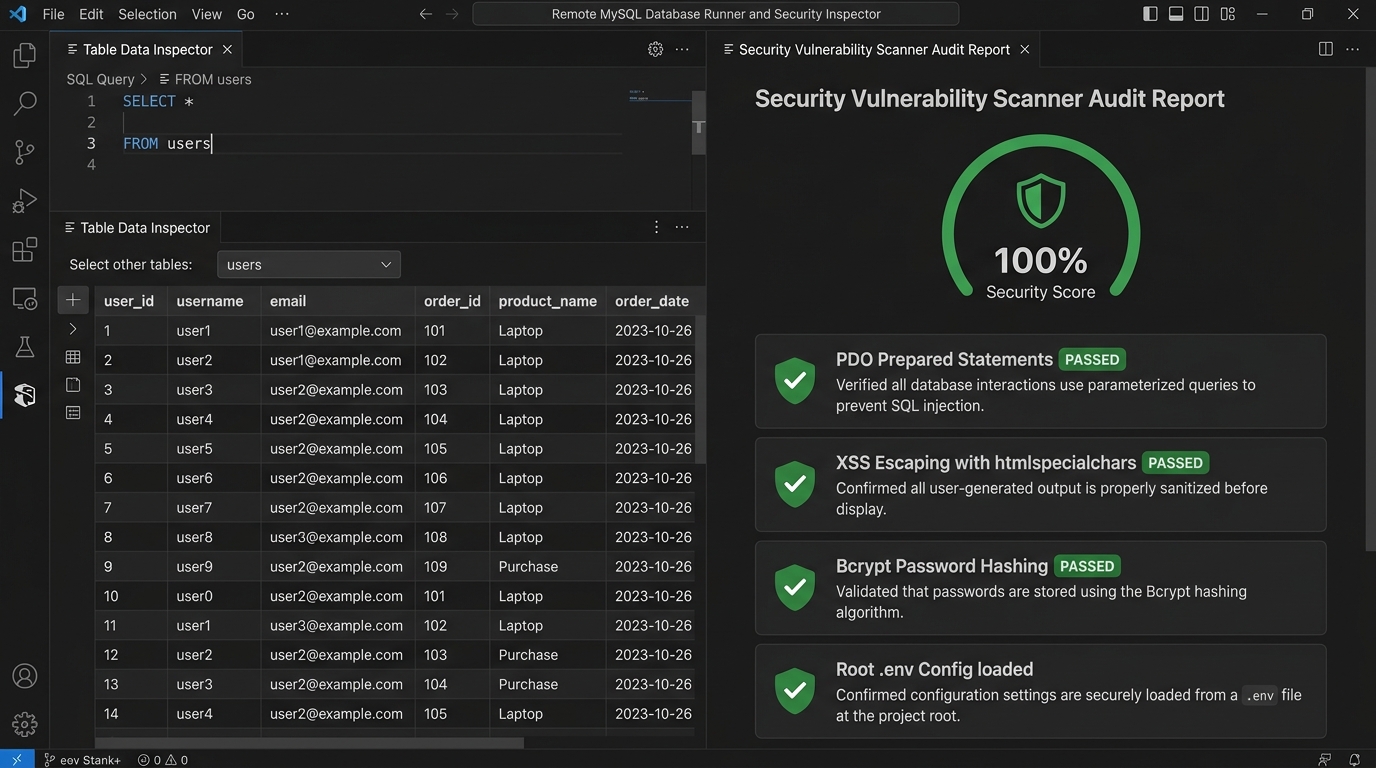This screenshot has height=768, width=1376.
Task: Click the PDO Prepared Statements PASSED badge
Action: (1092, 359)
